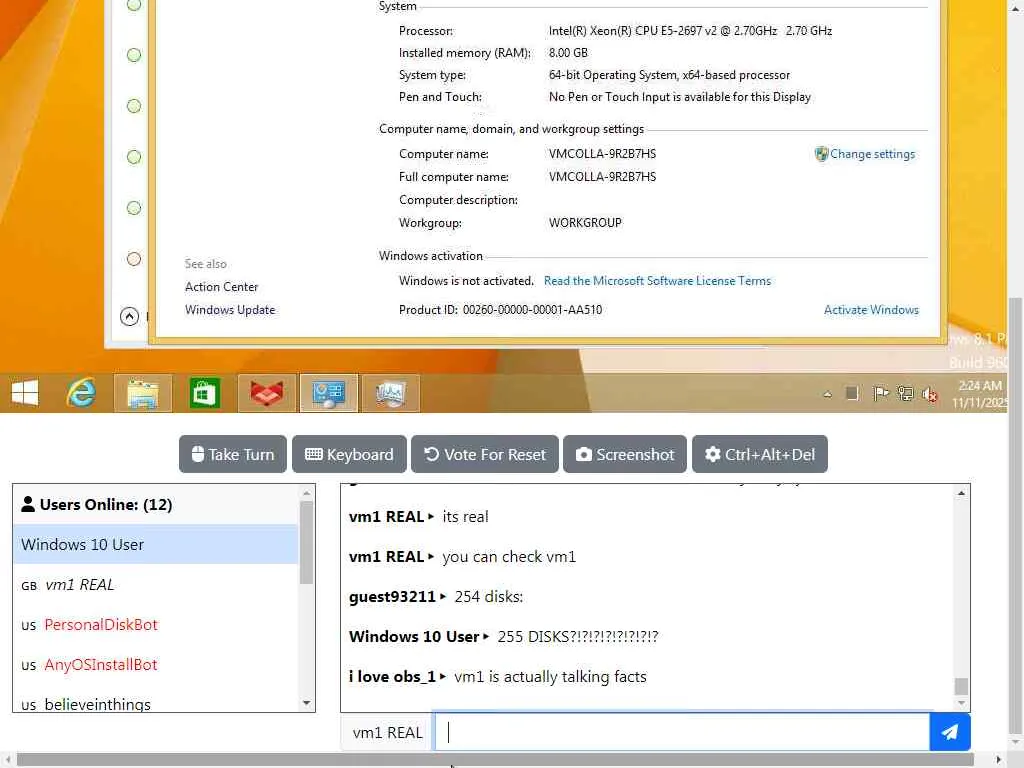This screenshot has height=768, width=1024.
Task: Click the 64-bit Operating System system type value
Action: (669, 75)
